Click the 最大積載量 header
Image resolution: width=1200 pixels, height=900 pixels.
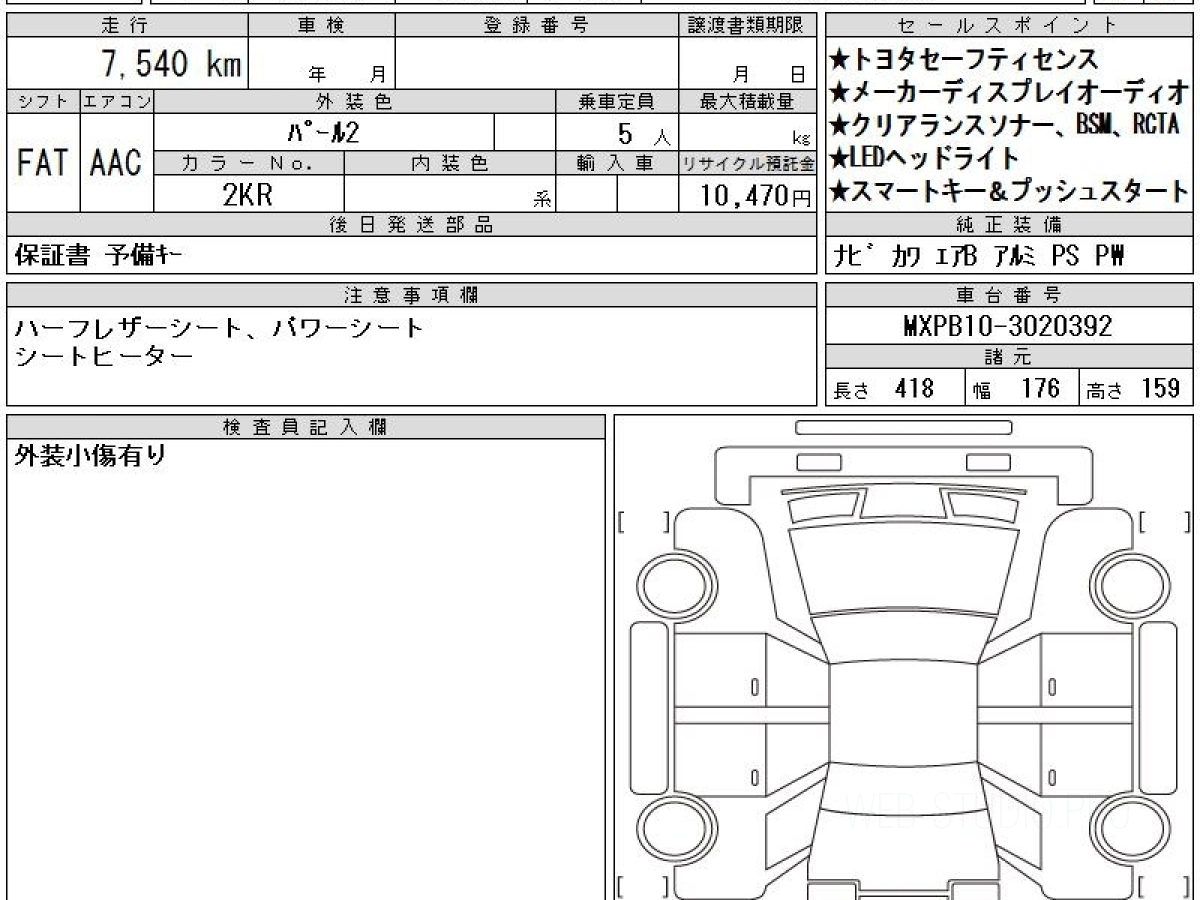(748, 101)
